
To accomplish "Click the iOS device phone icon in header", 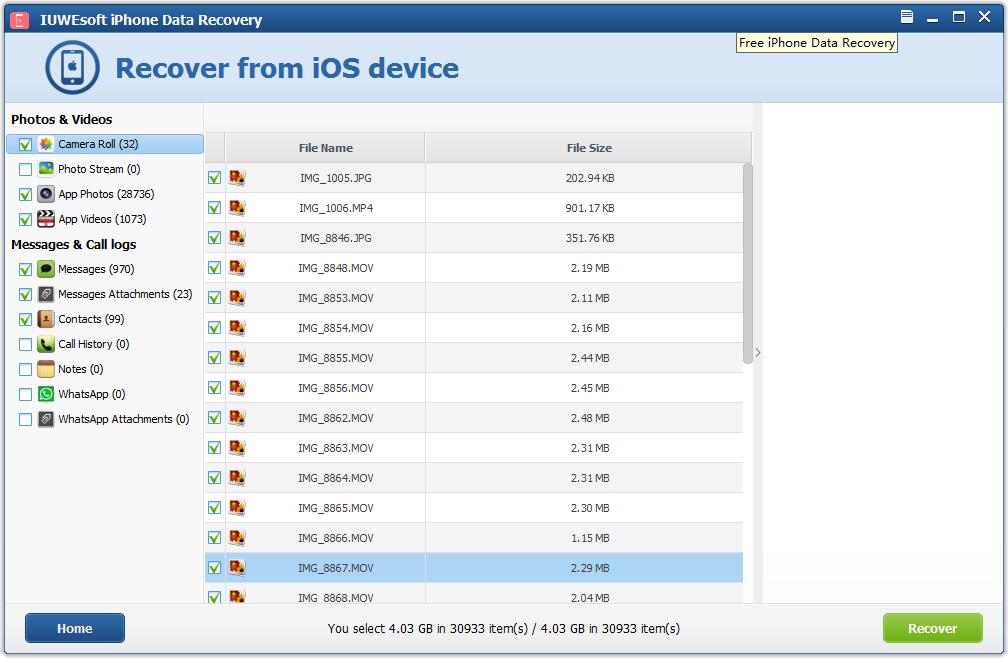I will [x=72, y=67].
